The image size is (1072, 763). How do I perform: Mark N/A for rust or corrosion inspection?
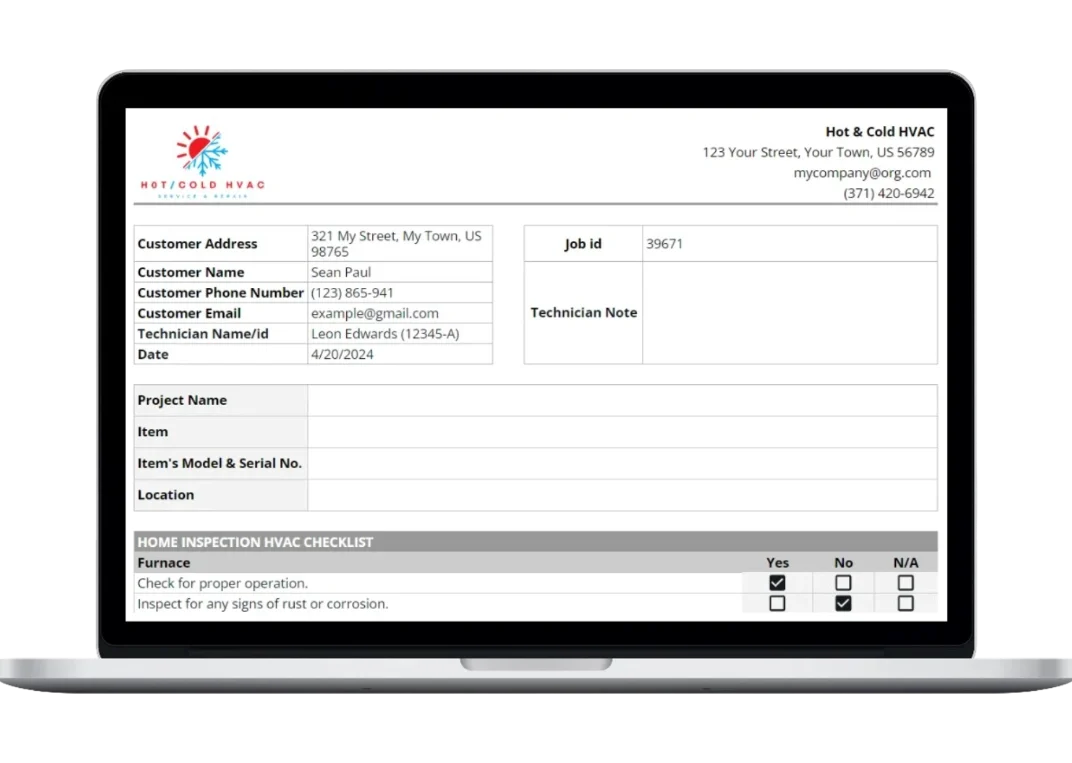click(905, 604)
